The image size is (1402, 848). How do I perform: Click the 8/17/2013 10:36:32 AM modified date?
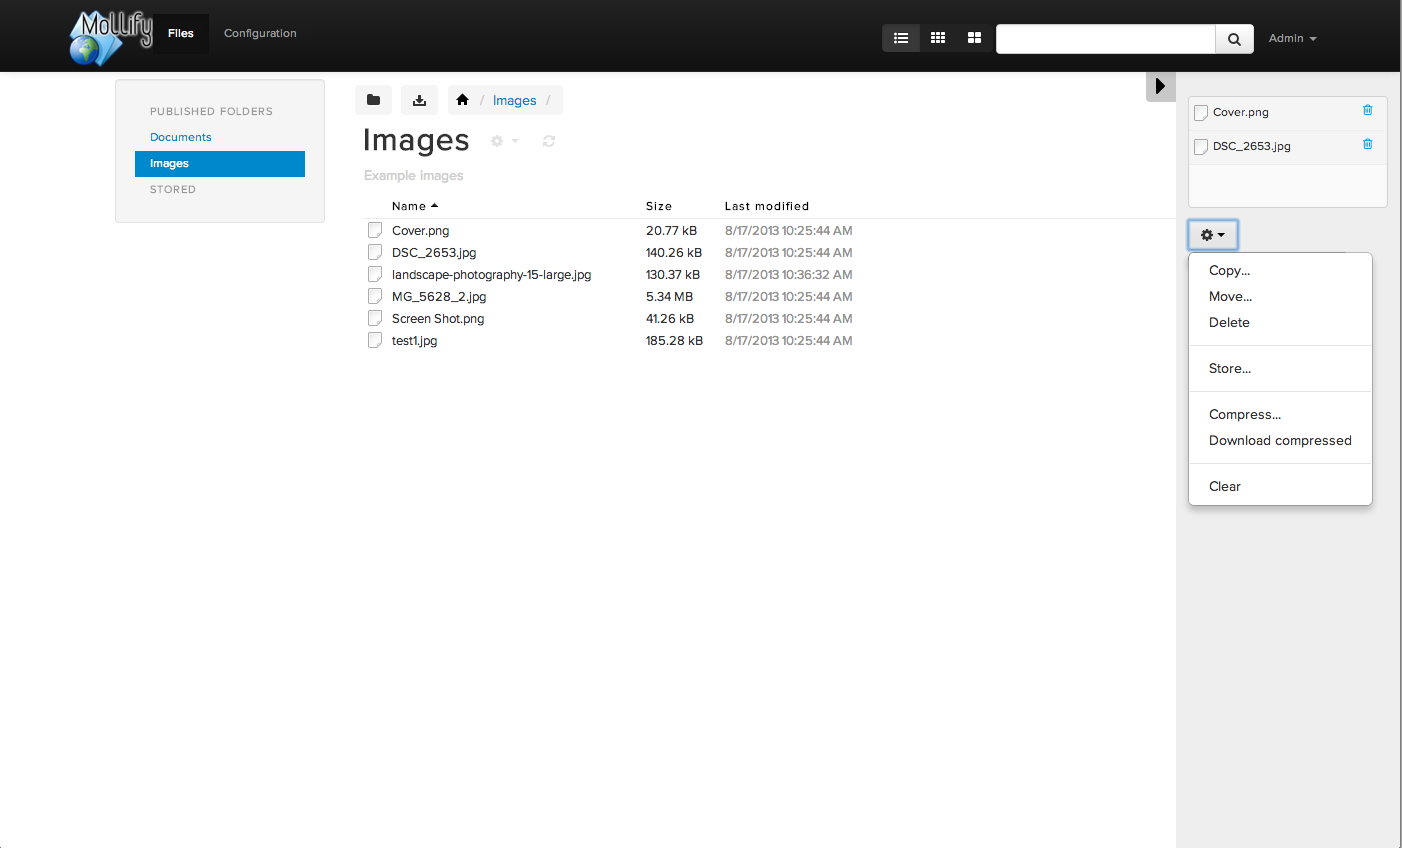click(789, 274)
